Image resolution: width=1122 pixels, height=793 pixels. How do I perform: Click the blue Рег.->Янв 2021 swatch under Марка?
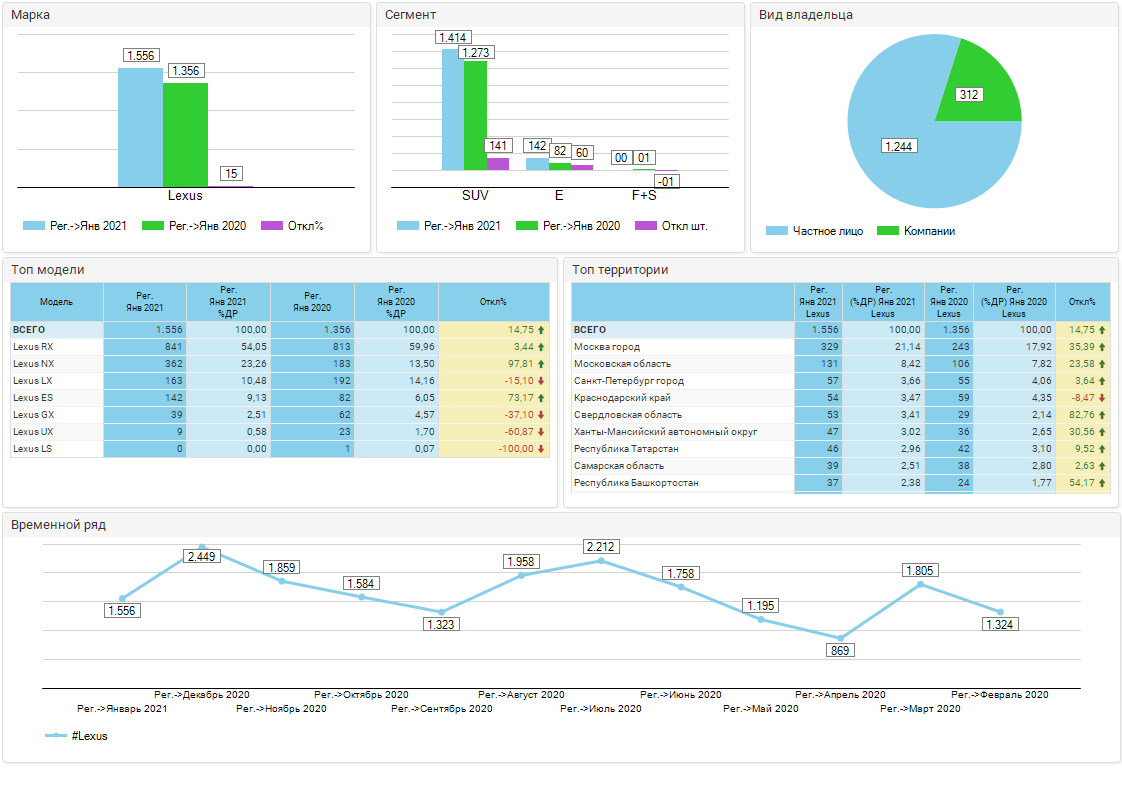point(34,226)
